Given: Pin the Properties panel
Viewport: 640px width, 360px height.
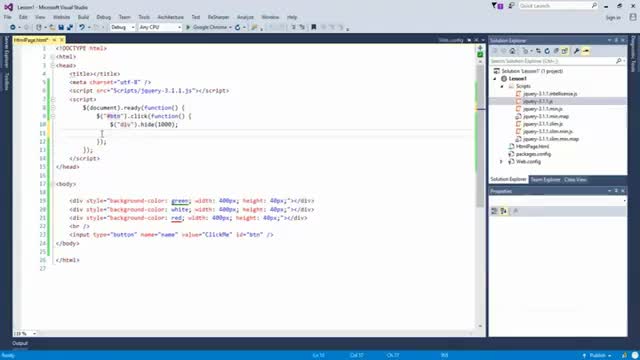Looking at the screenshot, I should 616,191.
